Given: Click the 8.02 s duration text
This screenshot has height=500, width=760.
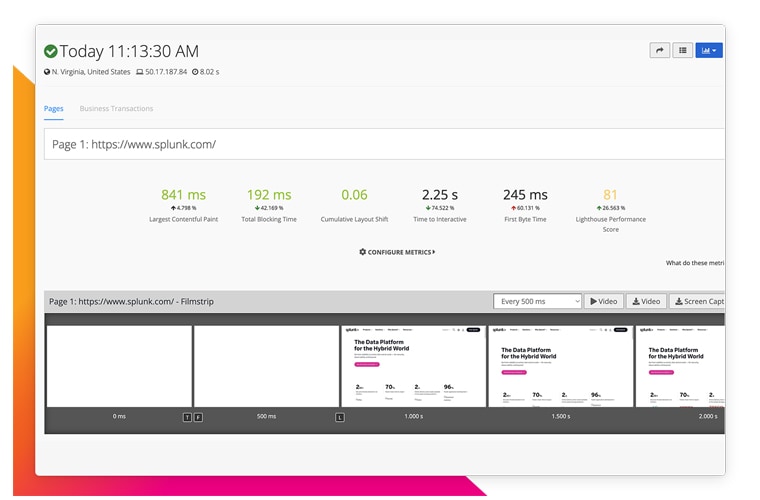Looking at the screenshot, I should click(x=209, y=72).
